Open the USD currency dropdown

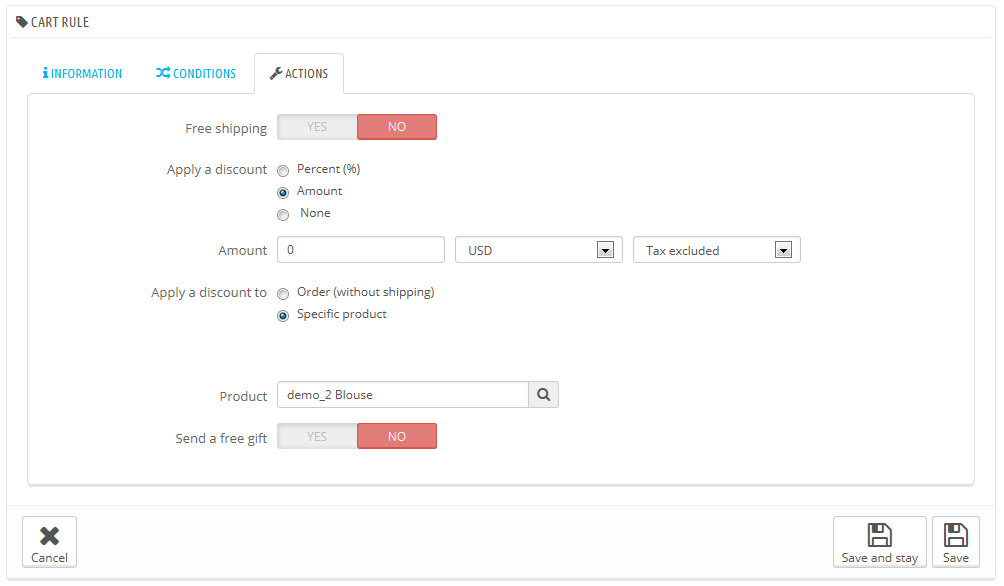538,250
